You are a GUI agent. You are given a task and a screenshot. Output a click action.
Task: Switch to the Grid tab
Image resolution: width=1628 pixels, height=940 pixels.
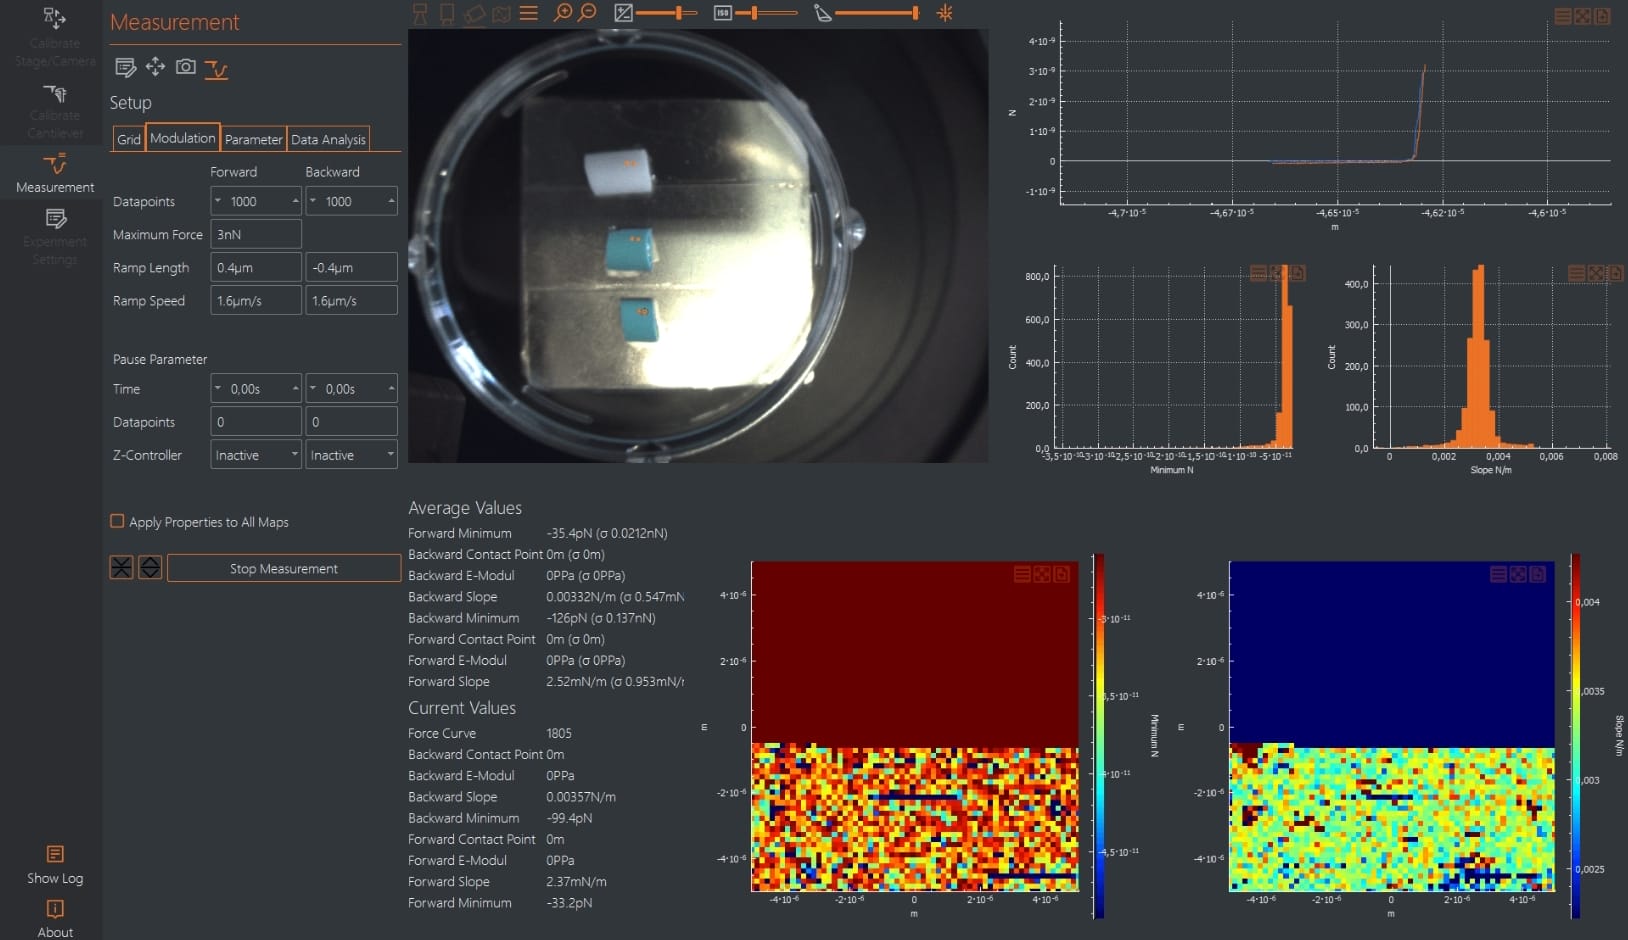[x=129, y=139]
